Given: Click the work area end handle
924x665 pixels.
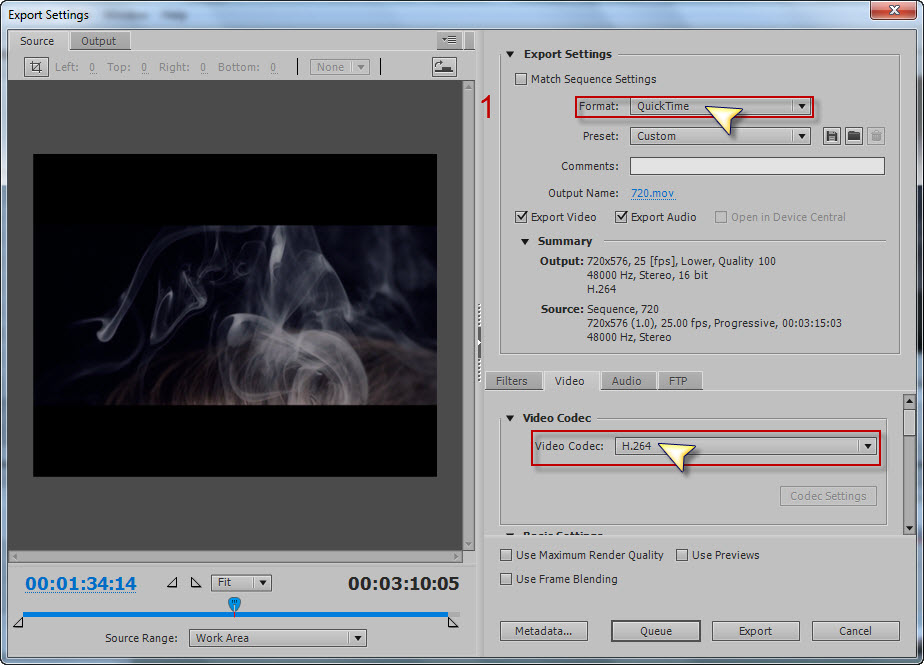Looking at the screenshot, I should click(x=453, y=622).
